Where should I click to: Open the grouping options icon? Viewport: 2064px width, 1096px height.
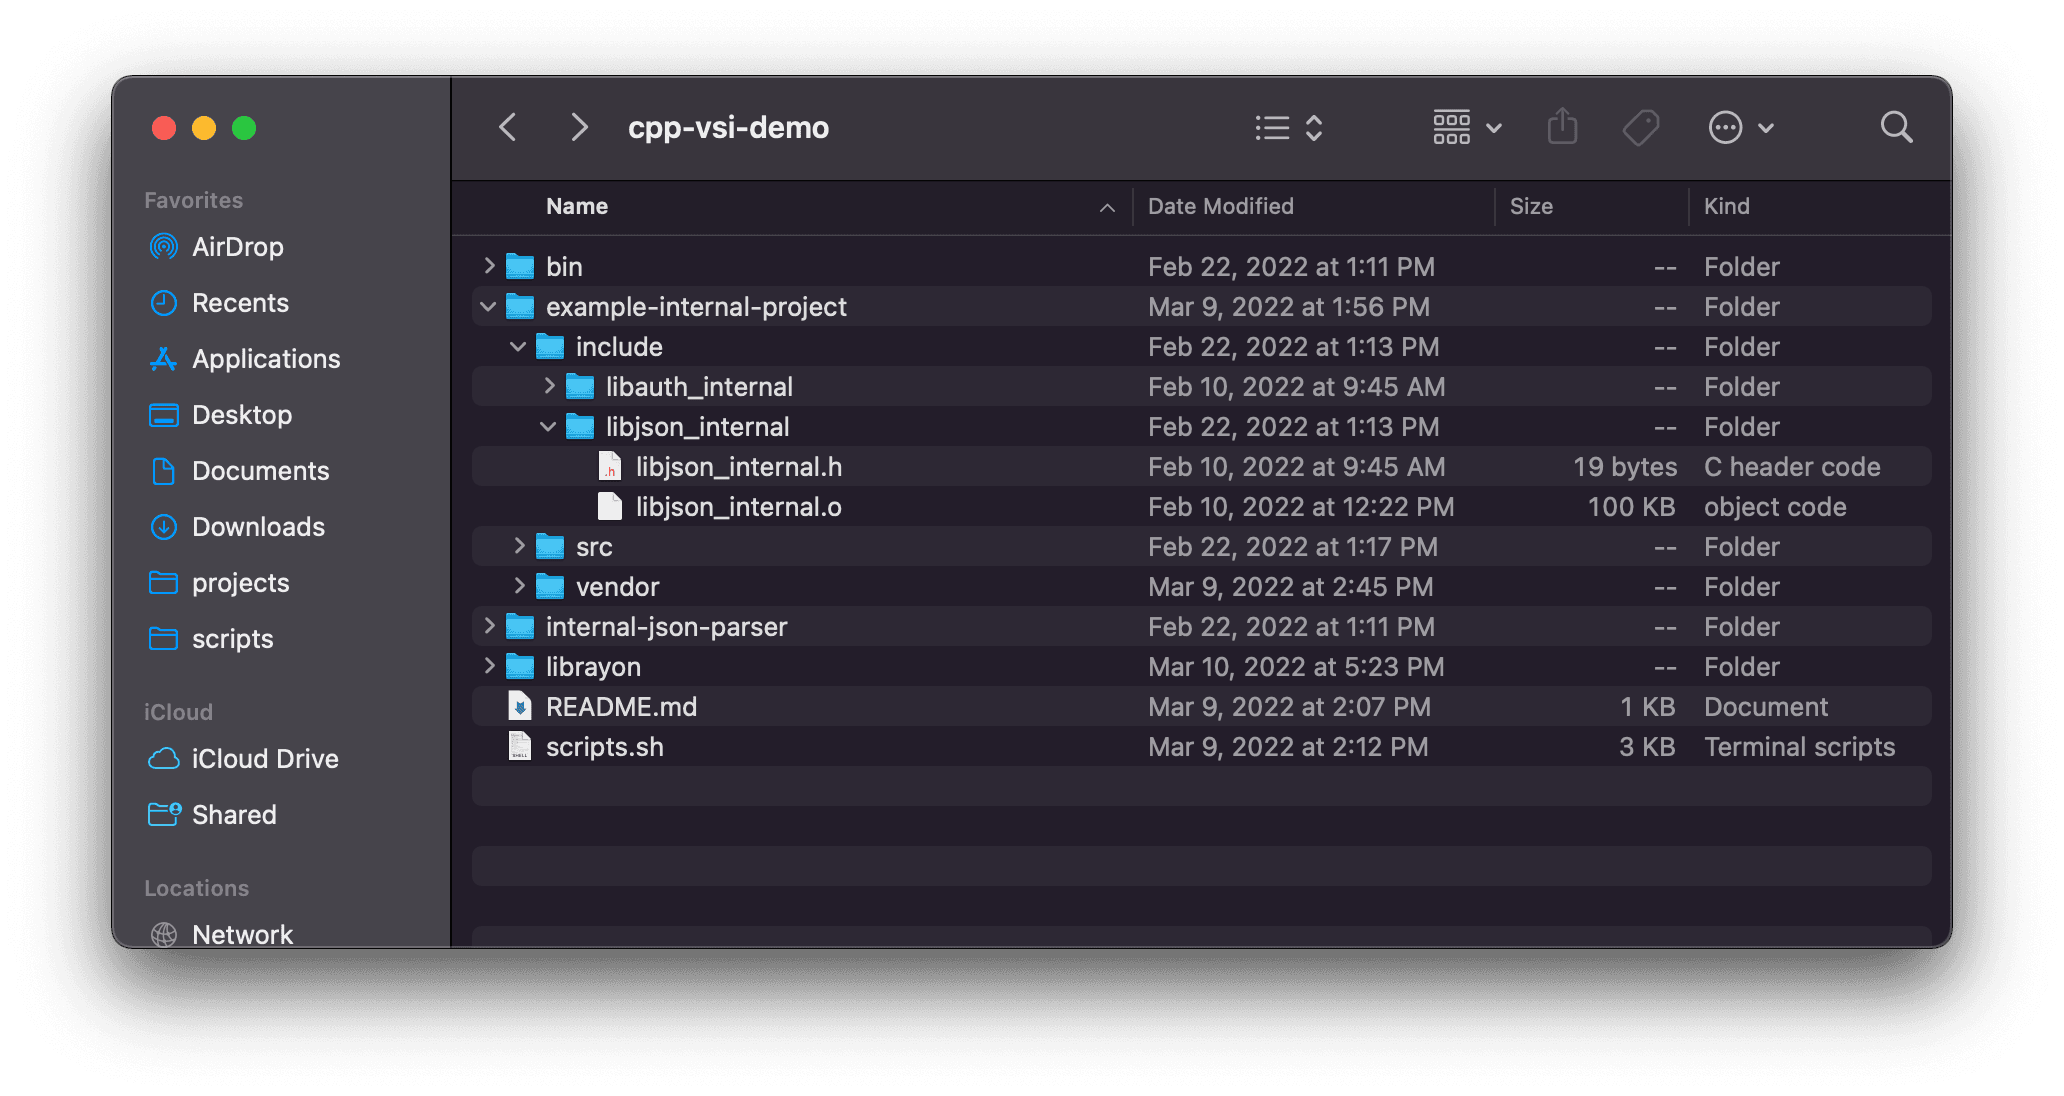[1452, 127]
